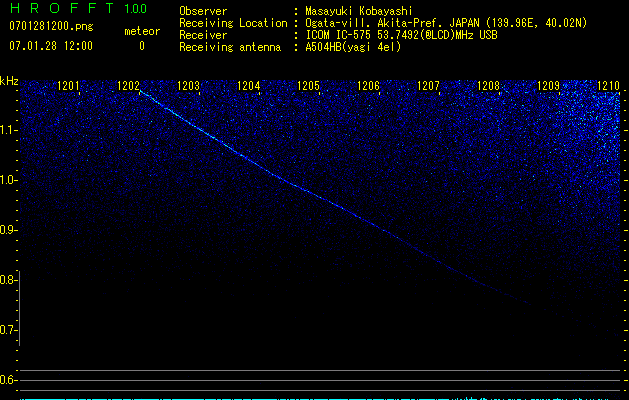Select the Ogata-vill. Akita-Pref. JAPAN location text

[x=446, y=23]
